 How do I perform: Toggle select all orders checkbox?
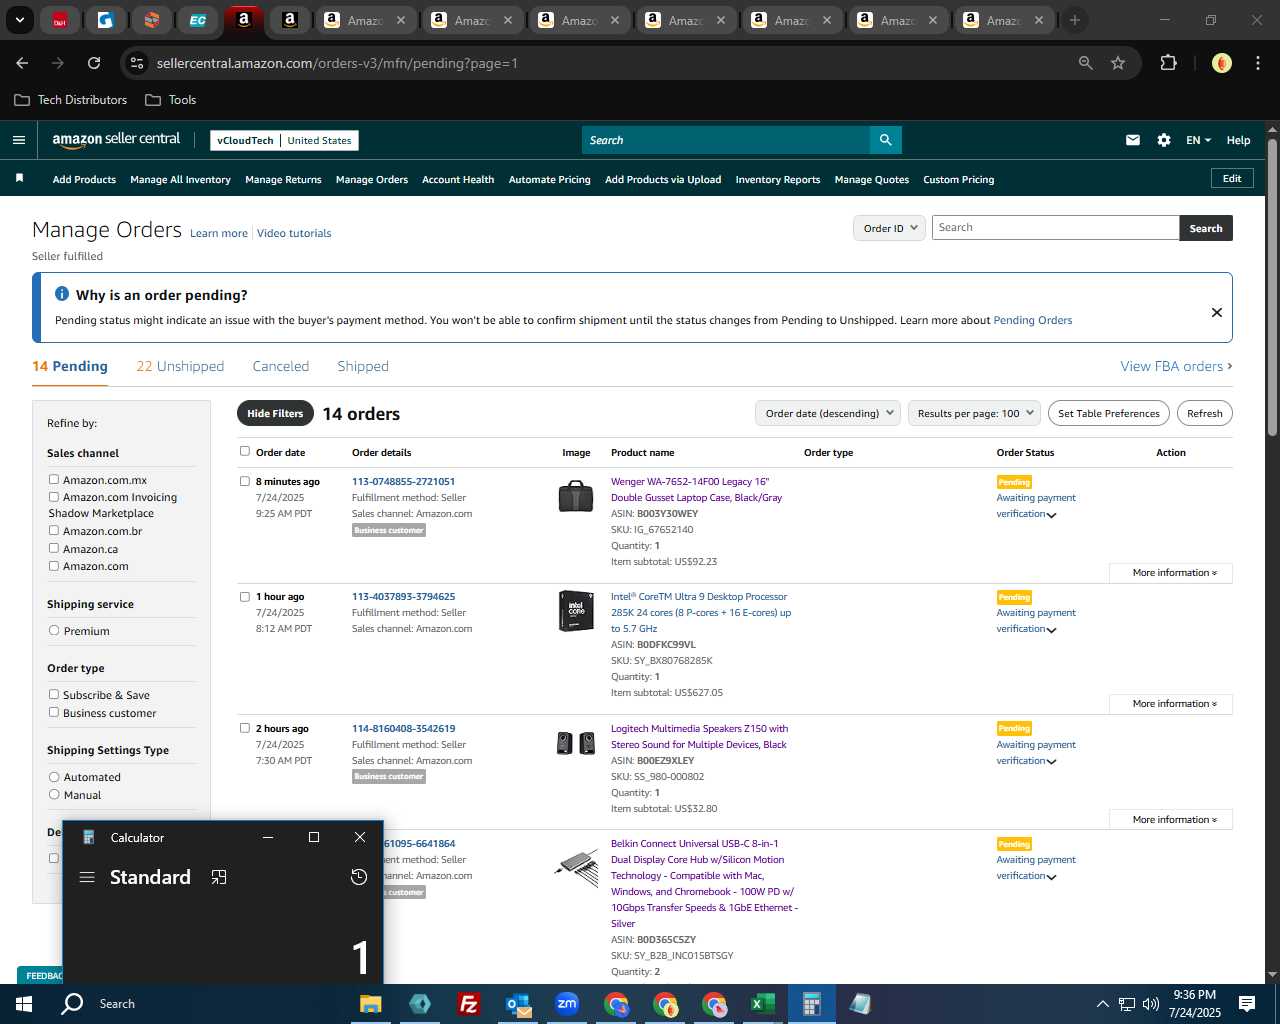click(x=245, y=452)
